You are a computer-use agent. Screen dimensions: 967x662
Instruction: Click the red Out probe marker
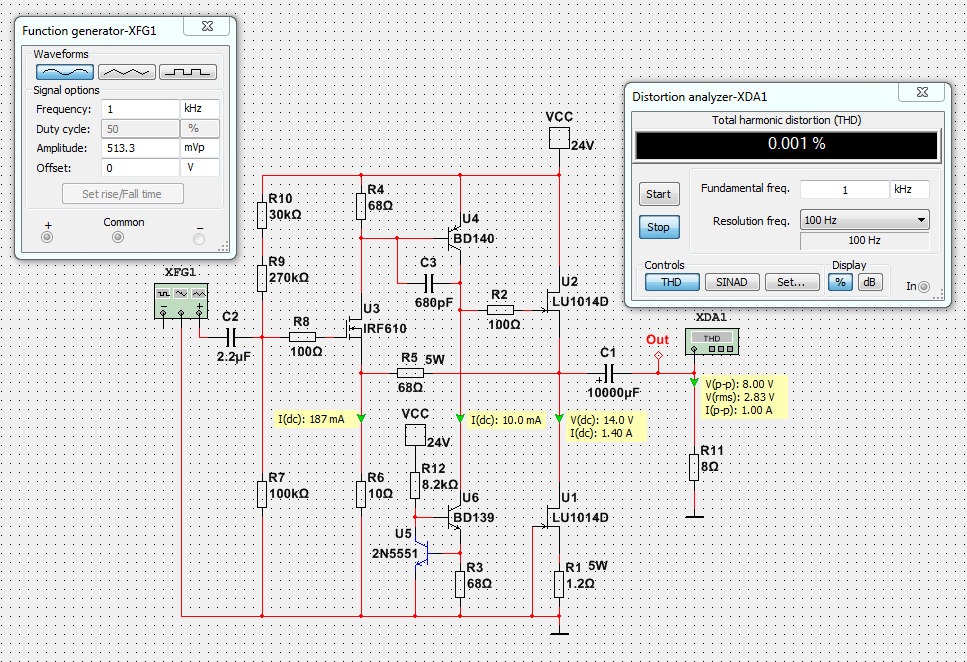point(658,356)
